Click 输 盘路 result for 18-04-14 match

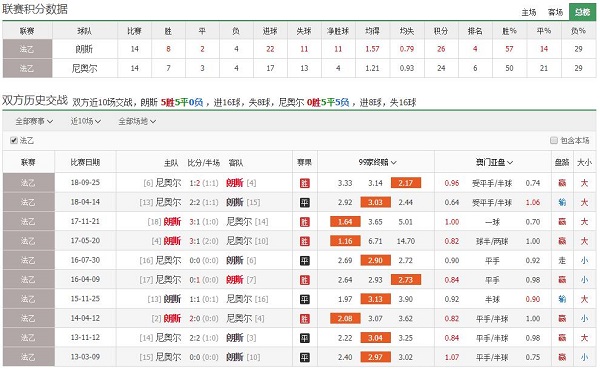pos(562,202)
